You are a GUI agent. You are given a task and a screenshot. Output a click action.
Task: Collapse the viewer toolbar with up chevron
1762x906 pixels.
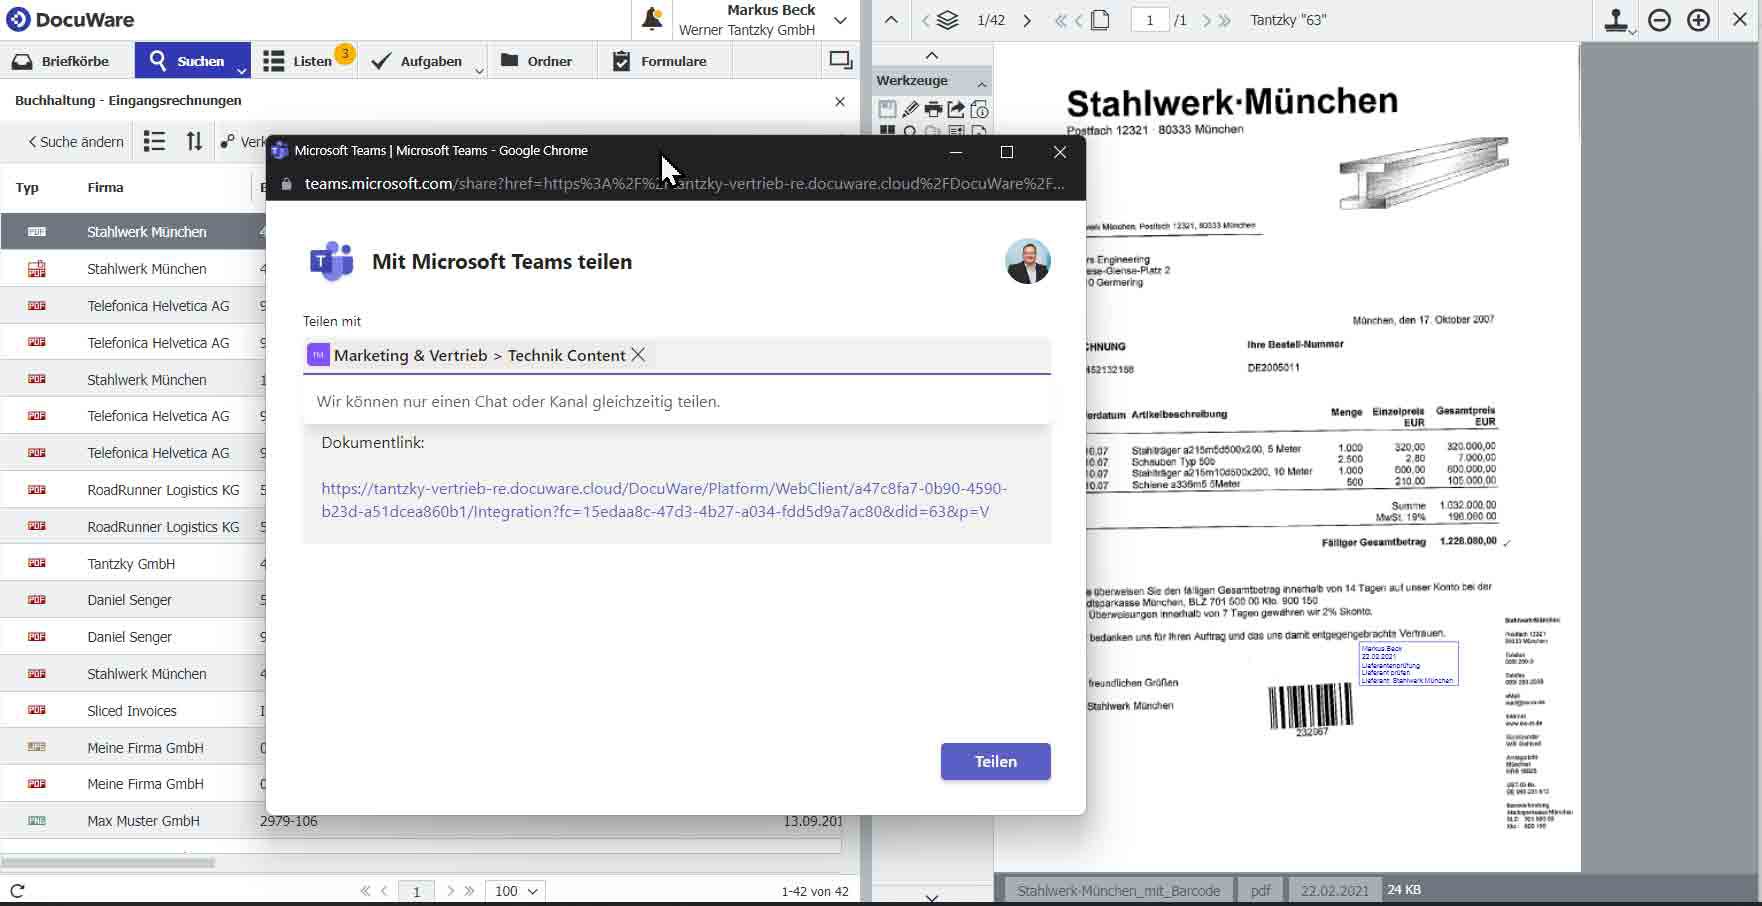(891, 20)
